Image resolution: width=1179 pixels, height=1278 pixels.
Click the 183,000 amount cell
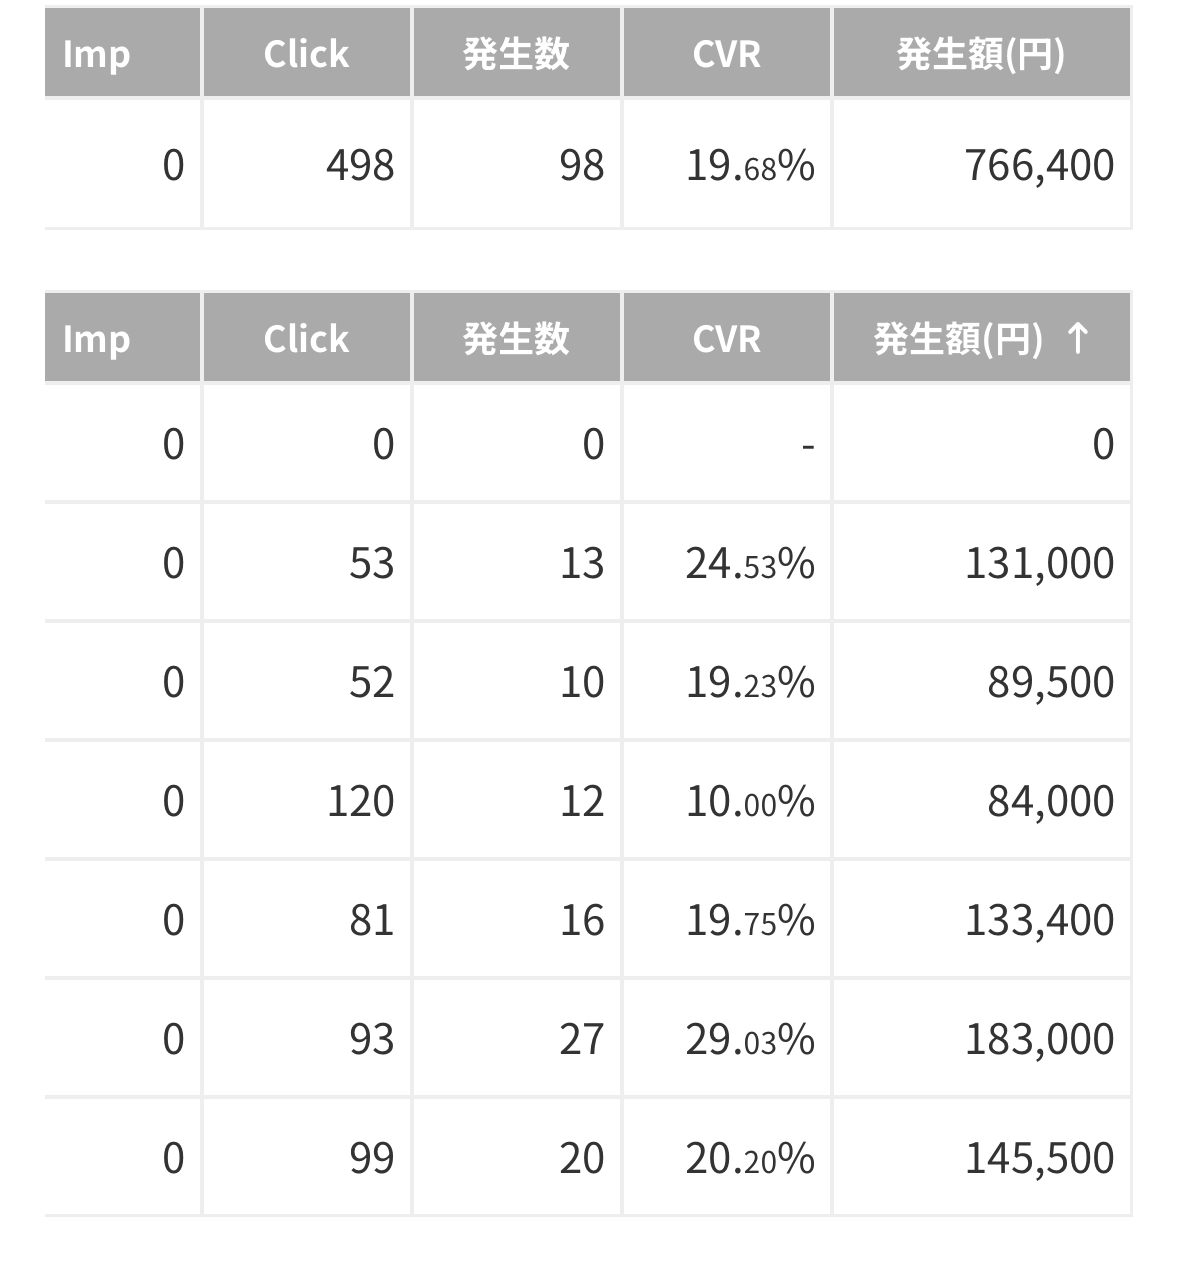1039,1039
